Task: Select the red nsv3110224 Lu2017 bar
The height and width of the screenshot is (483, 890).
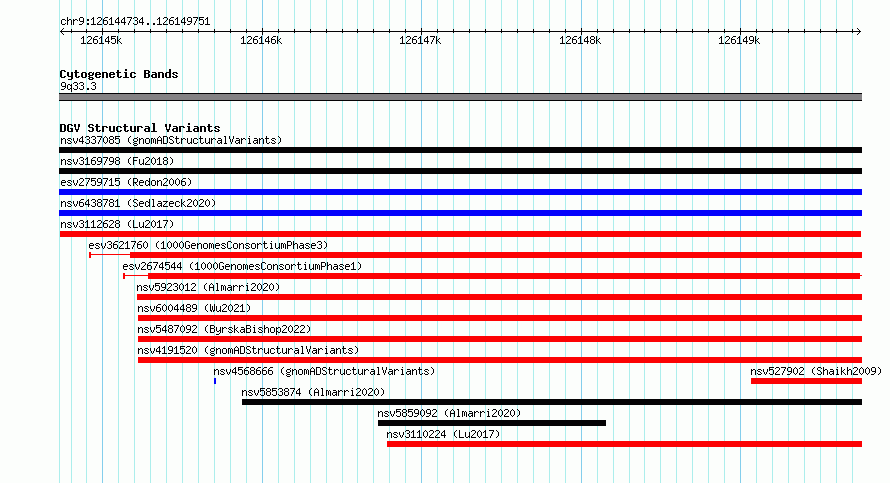Action: click(624, 444)
